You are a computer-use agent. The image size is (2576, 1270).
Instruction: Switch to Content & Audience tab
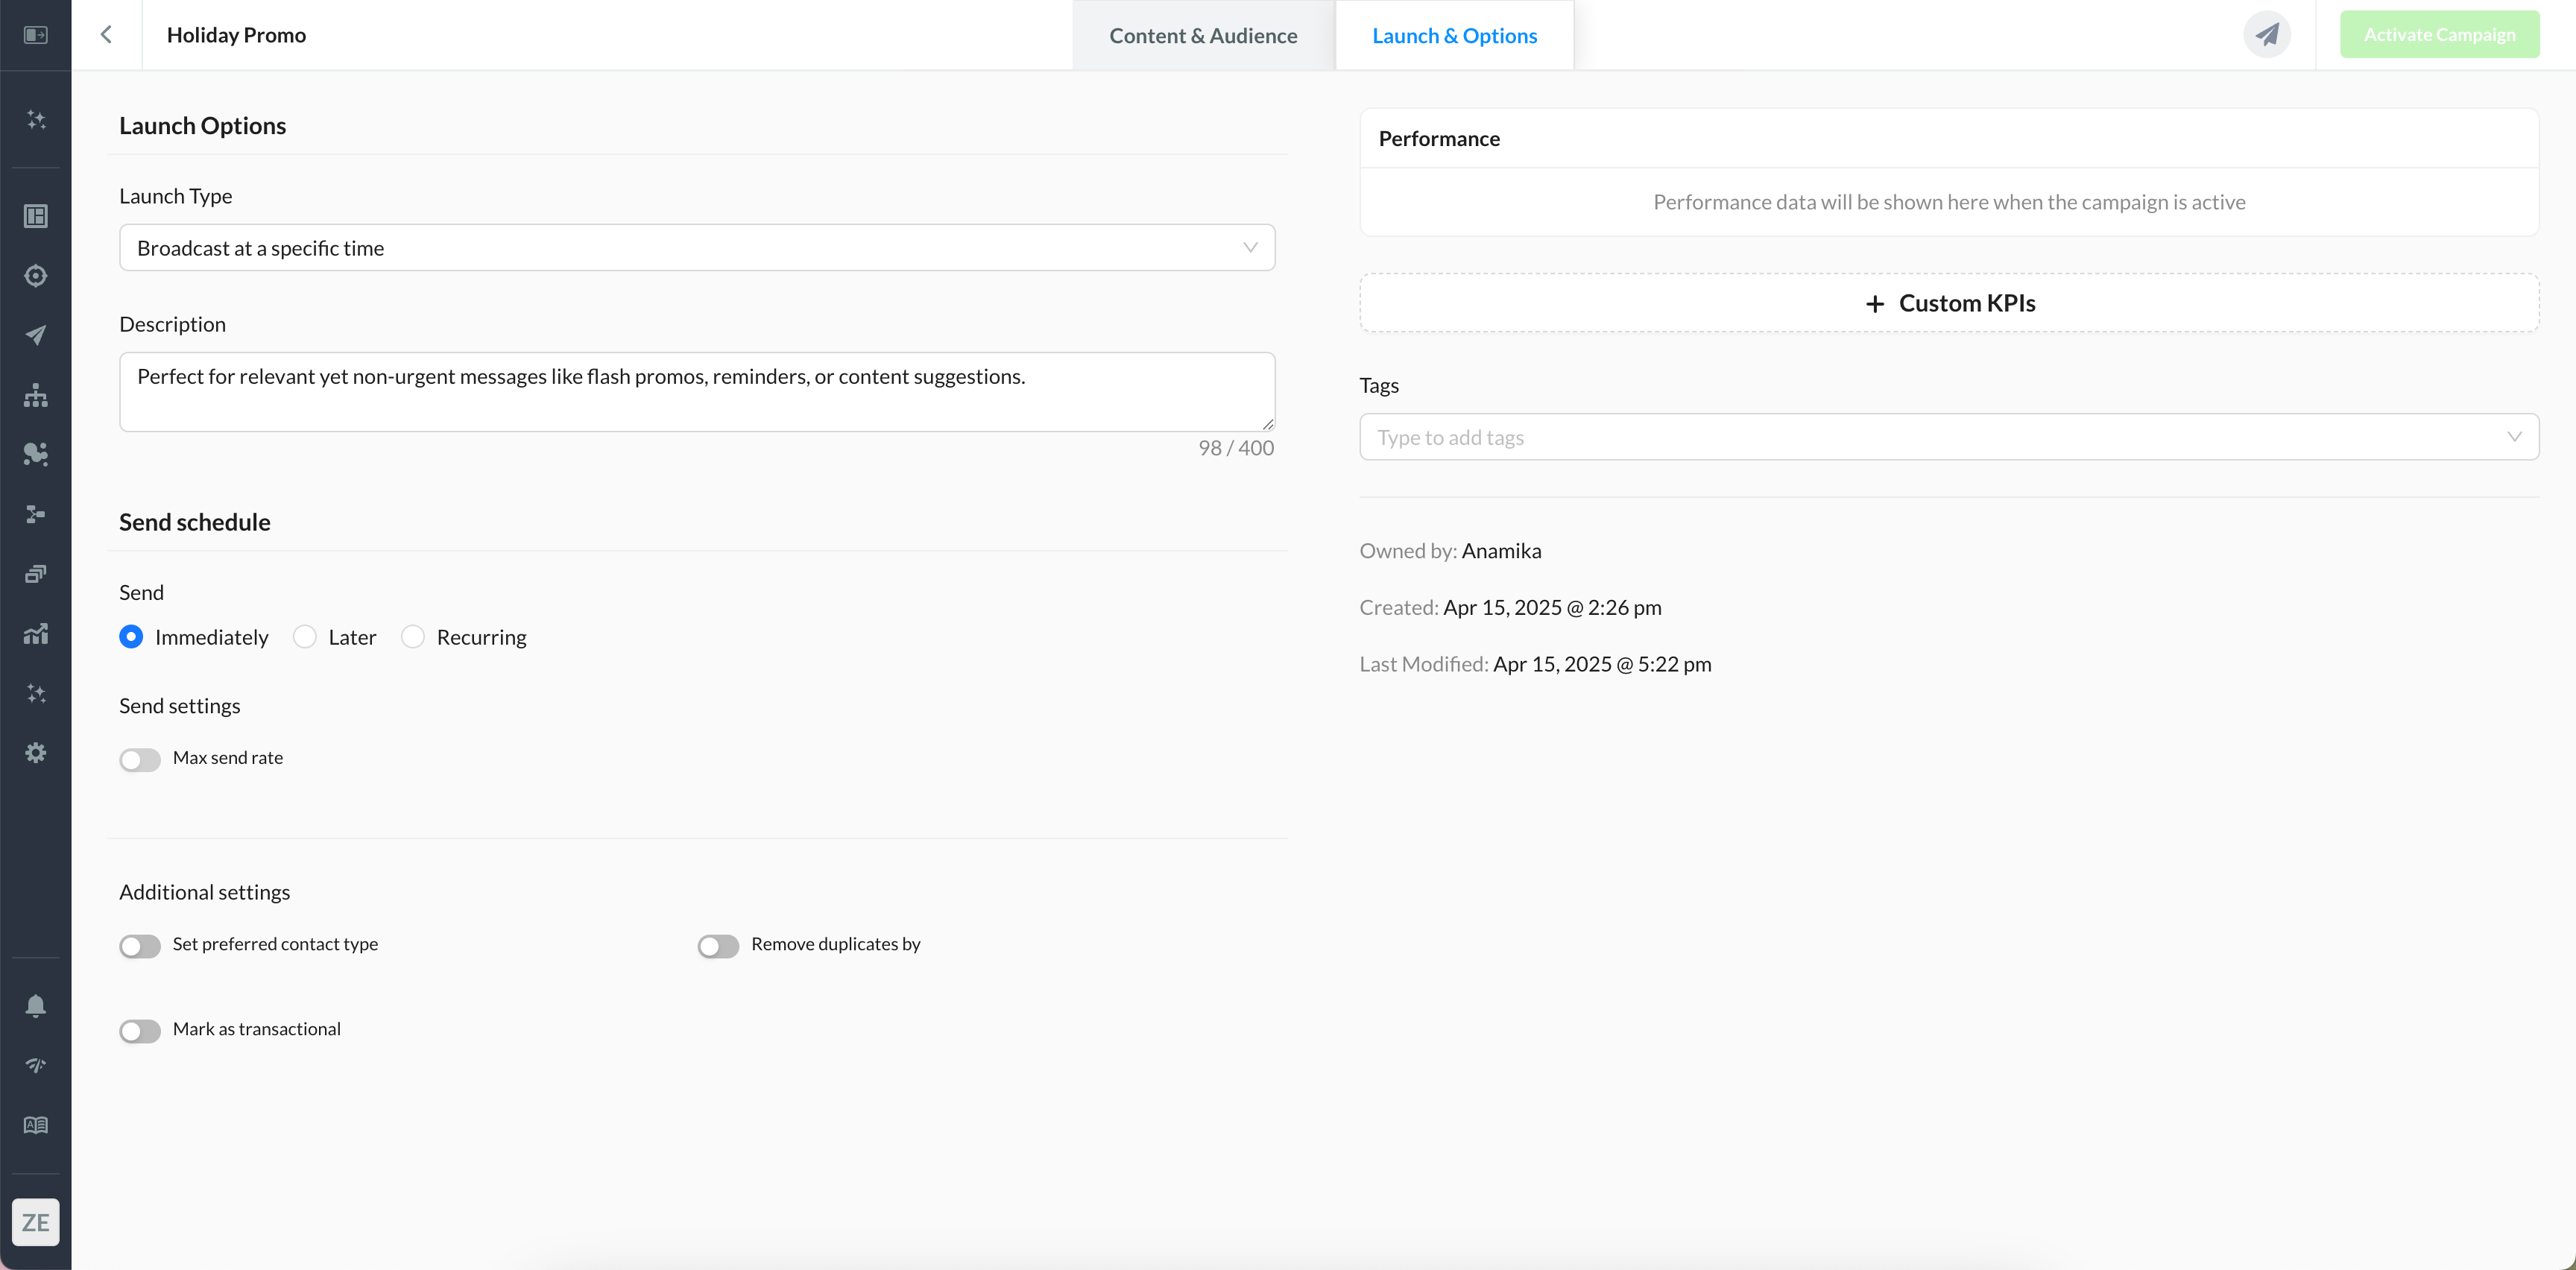(1203, 36)
